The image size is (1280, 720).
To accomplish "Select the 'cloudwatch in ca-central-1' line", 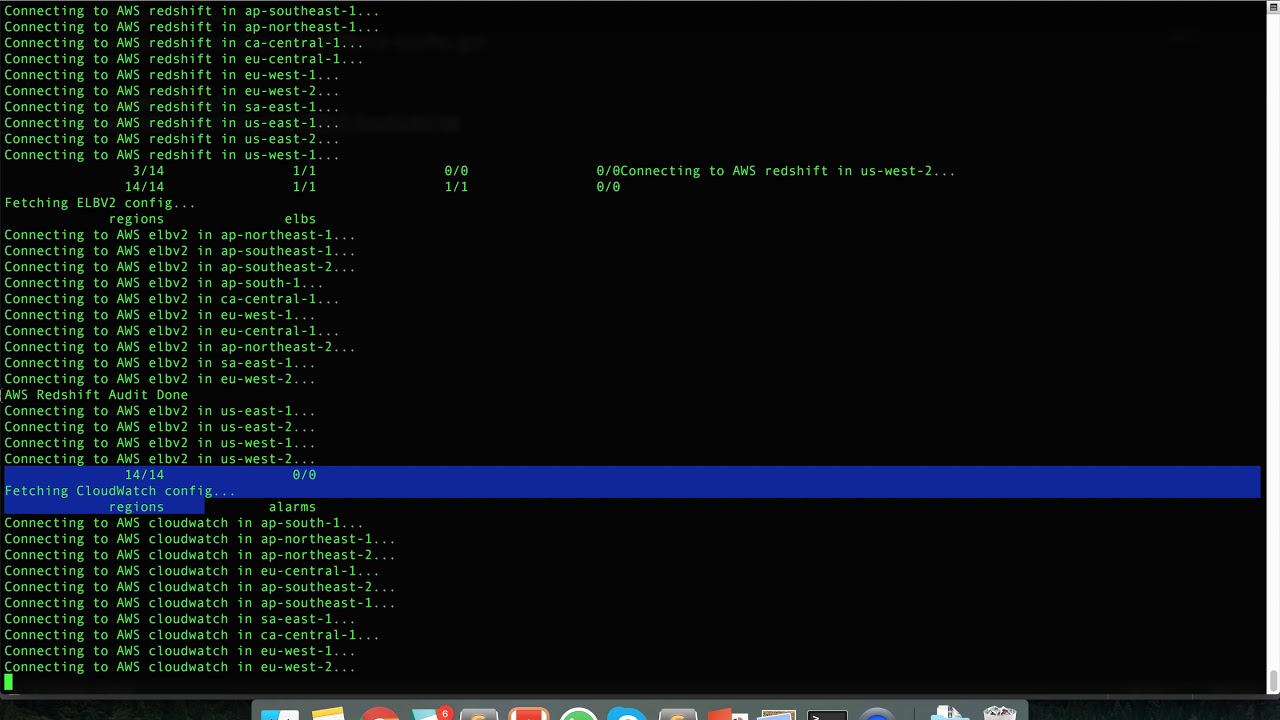I will coord(192,635).
